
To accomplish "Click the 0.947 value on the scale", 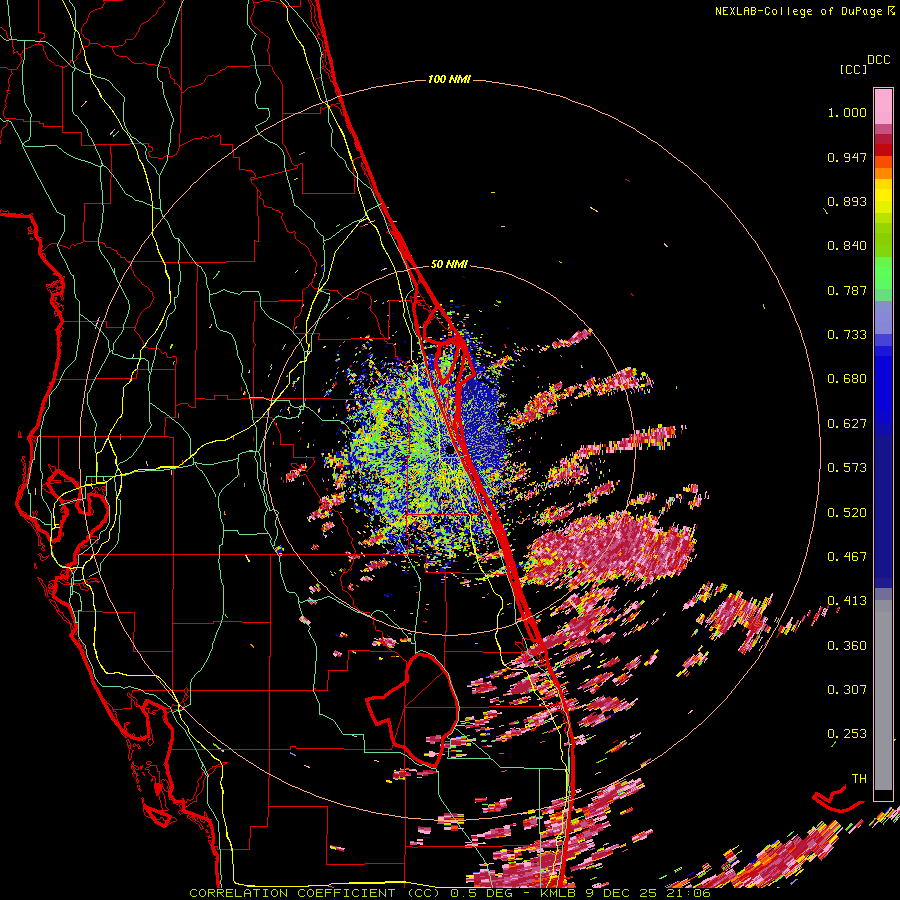I will [x=847, y=157].
